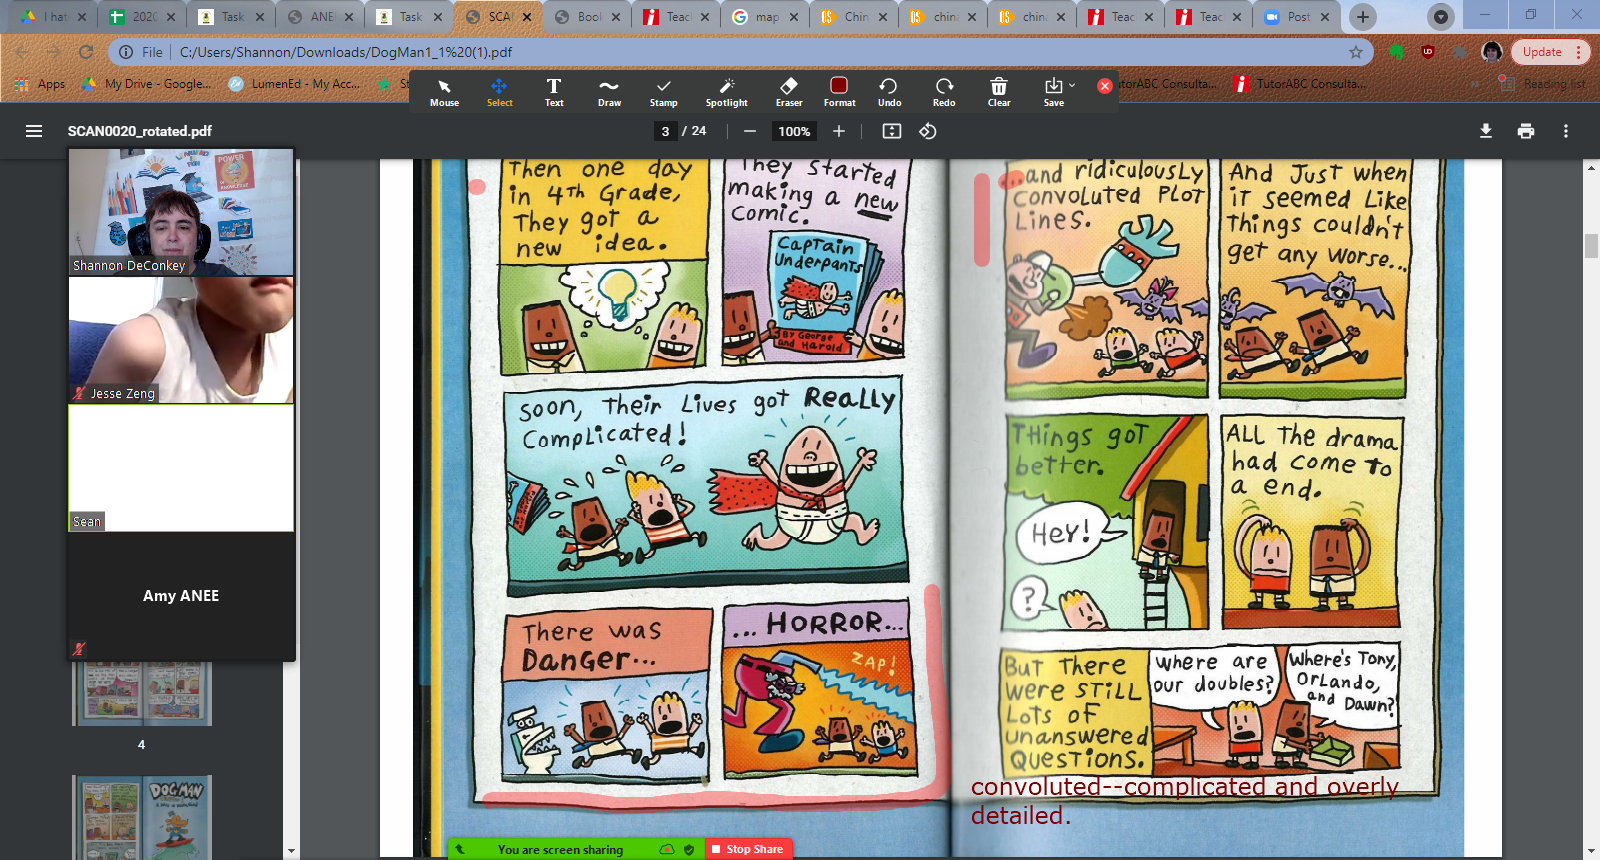Click the PDF vertical scrollbar thumb

[x=1592, y=246]
